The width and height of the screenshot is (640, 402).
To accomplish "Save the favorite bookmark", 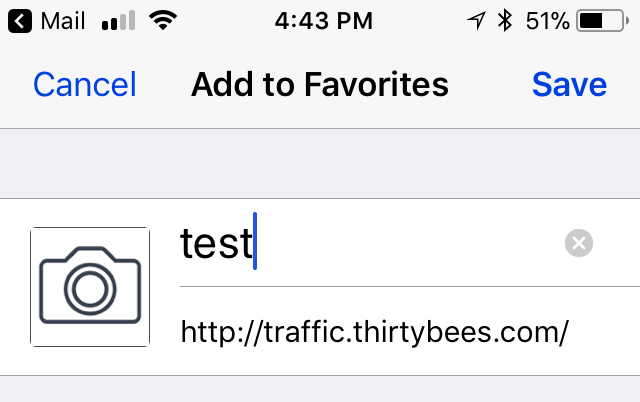I will pos(569,85).
